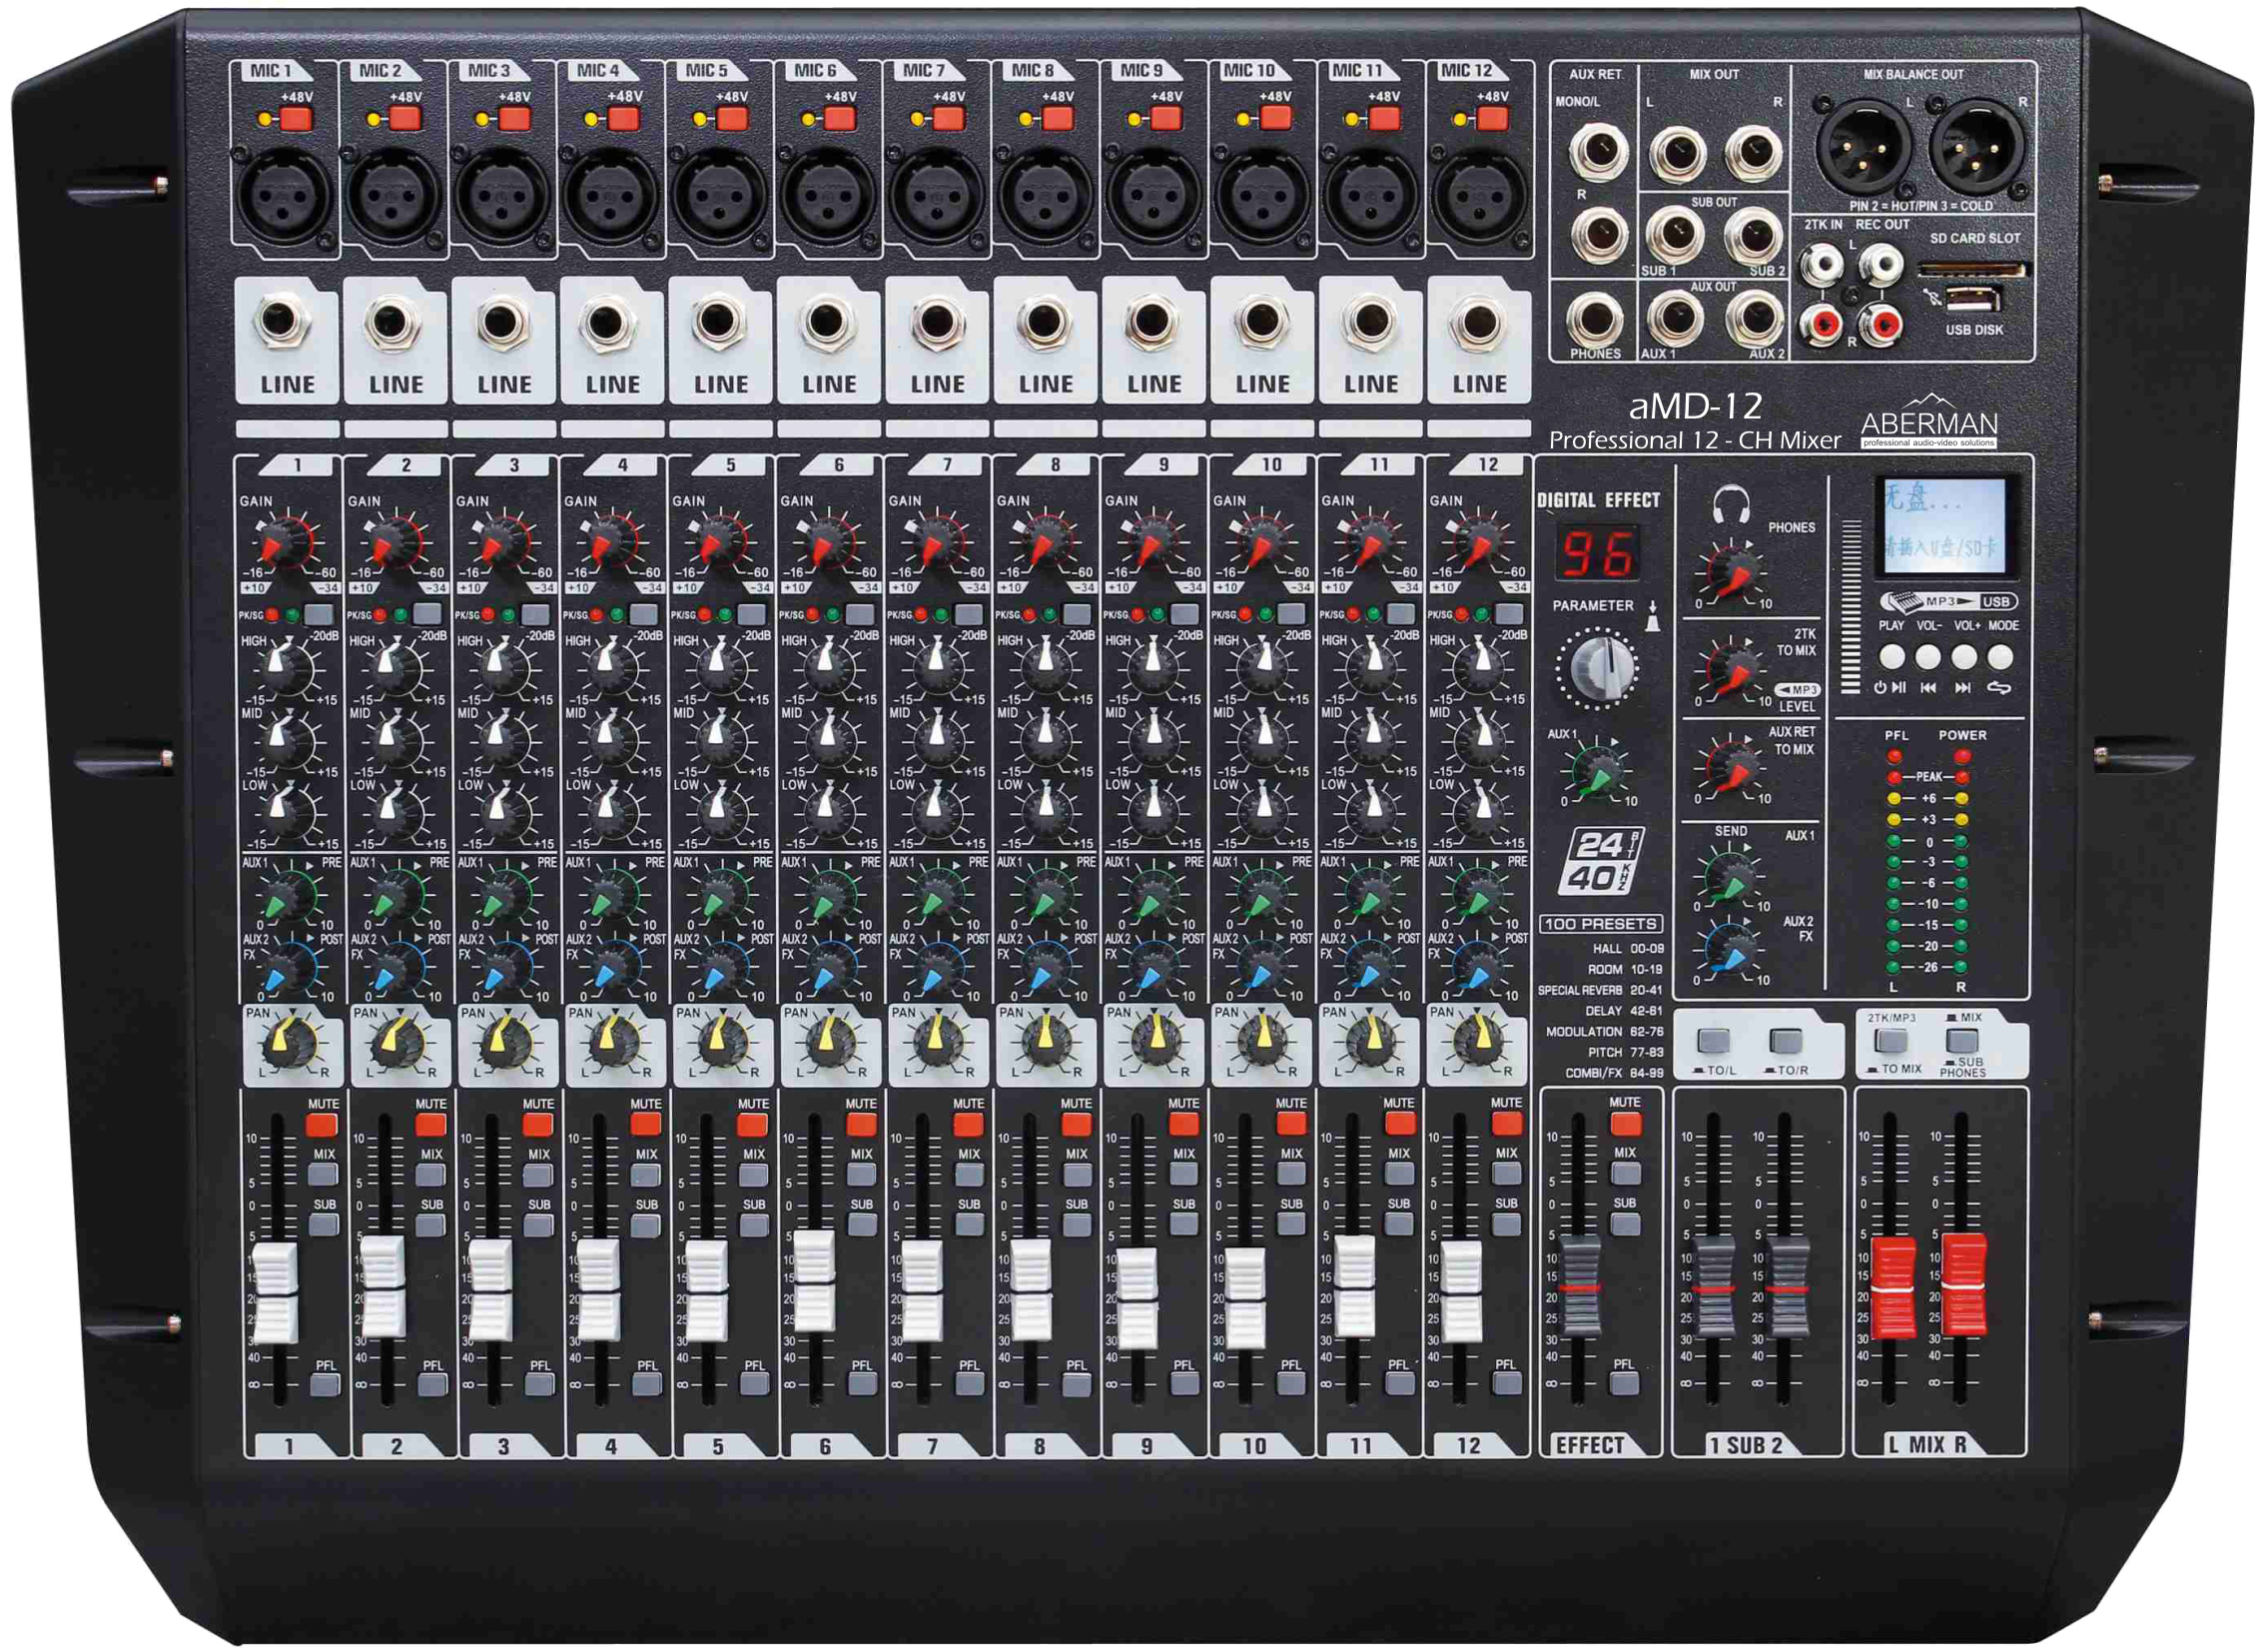The height and width of the screenshot is (1652, 2263).
Task: Toggle +48V phantom power on MIC 1
Action: click(x=296, y=120)
